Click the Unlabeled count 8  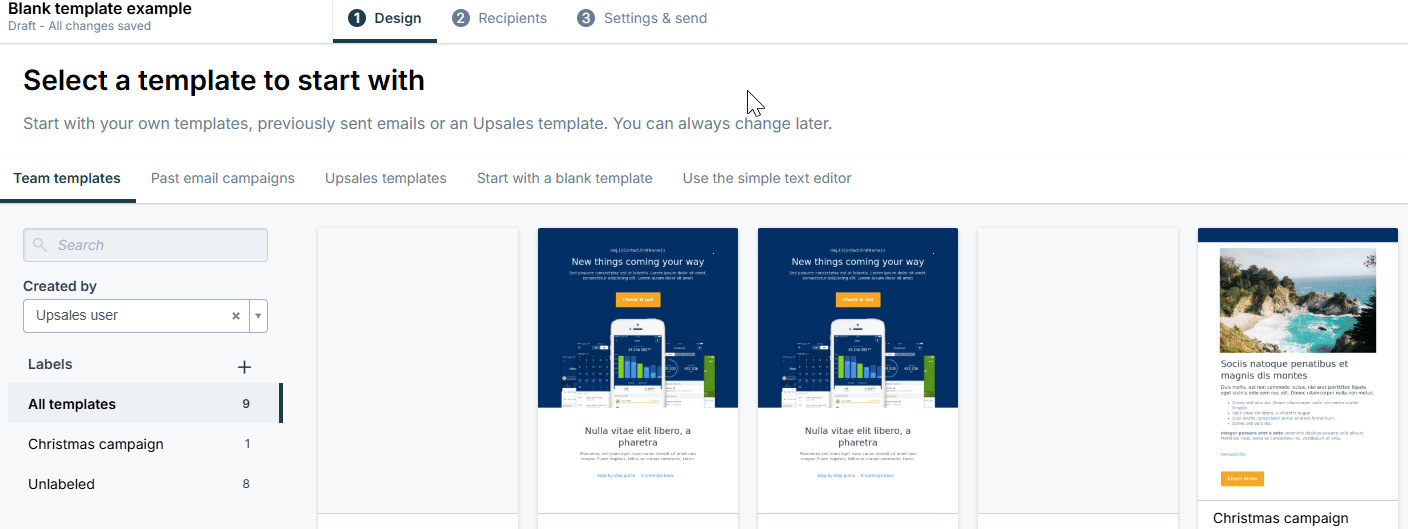[246, 484]
